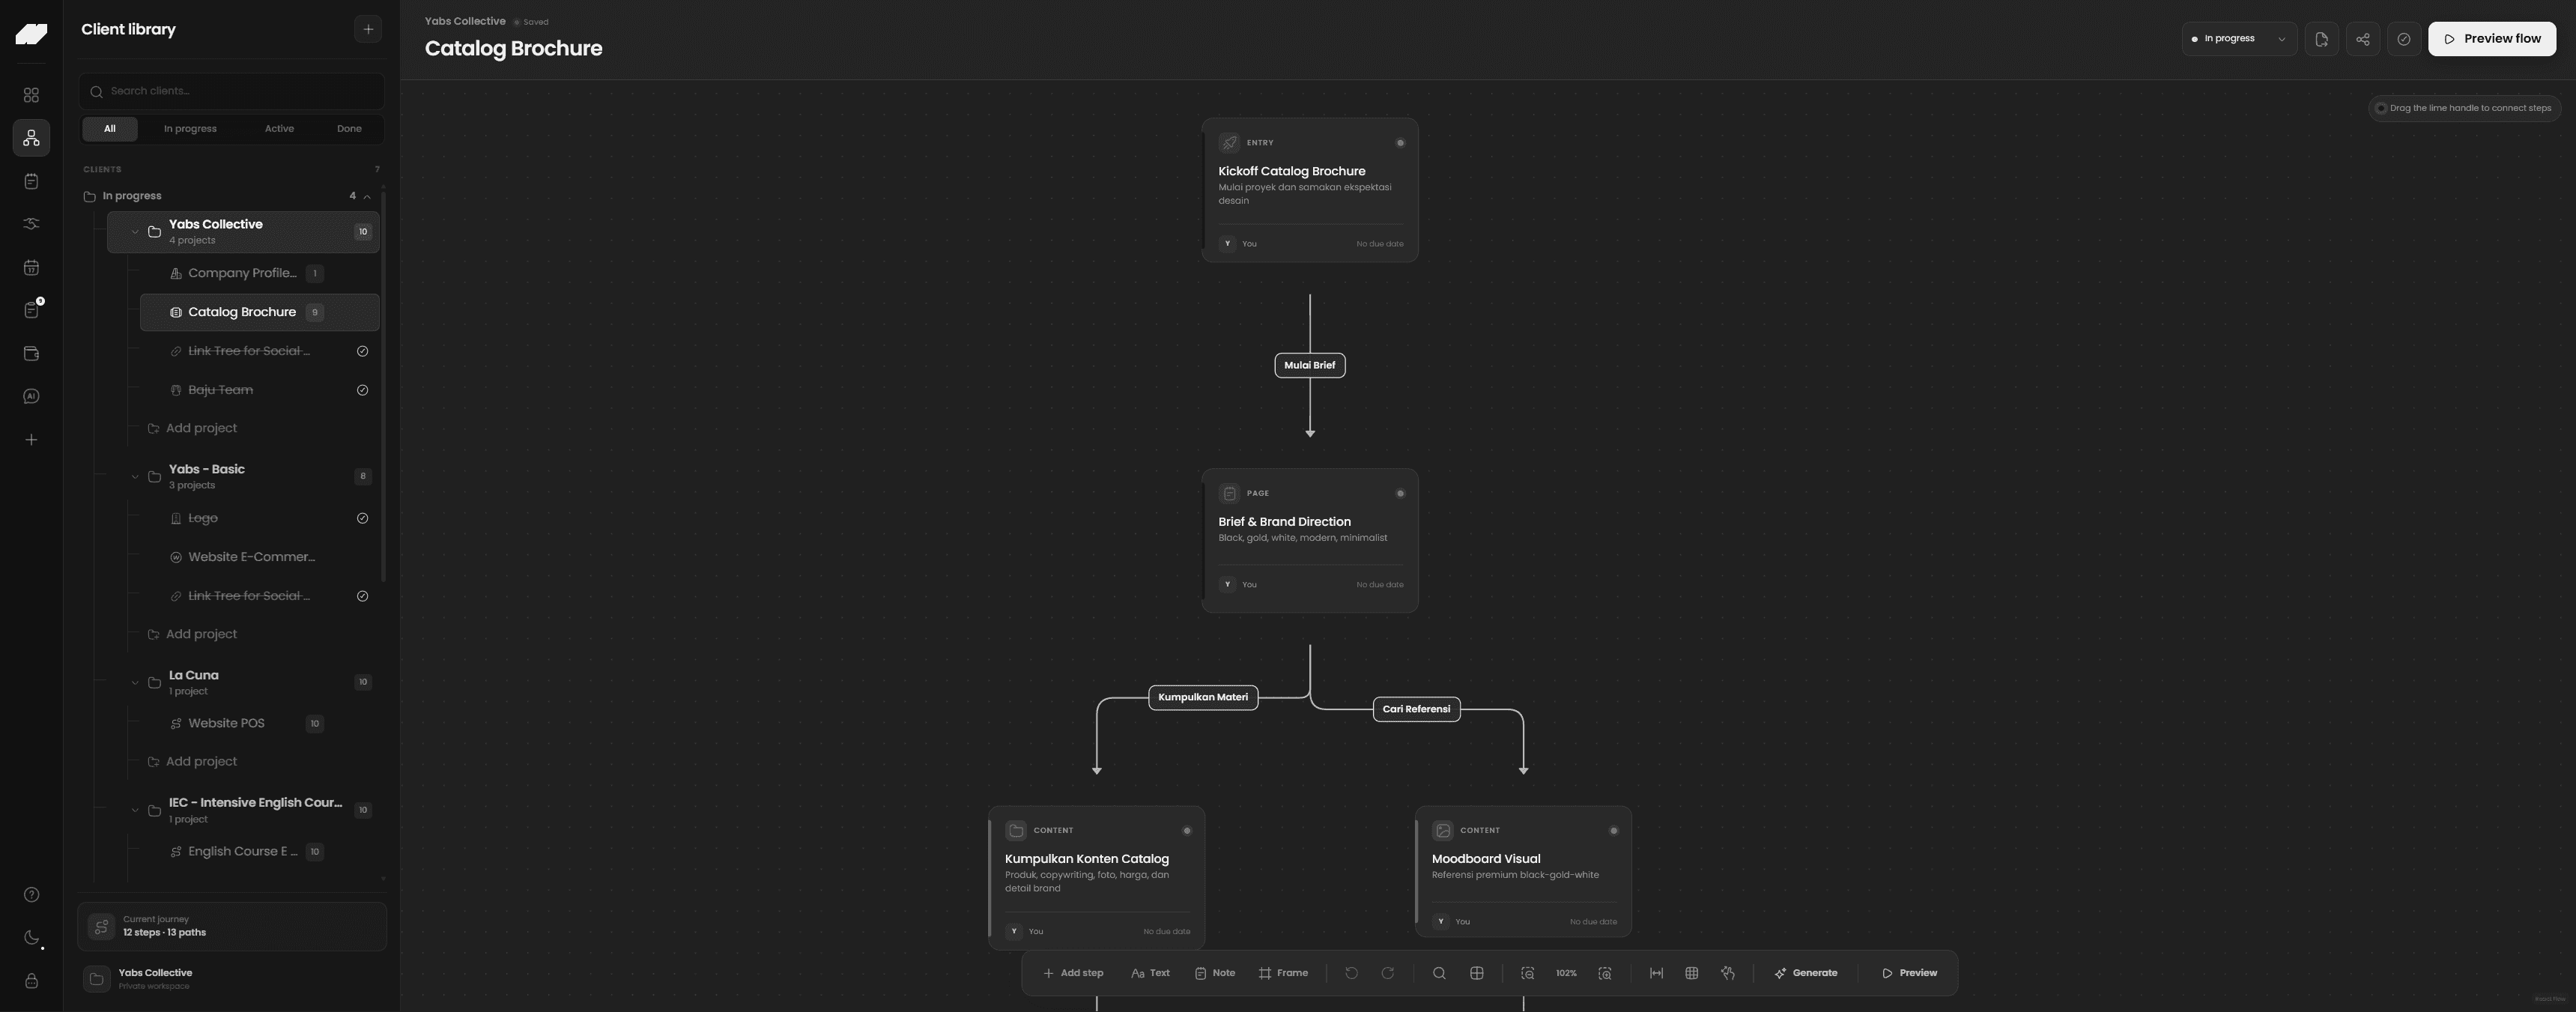Screen dimensions: 2576x1012
Task: Click the center view crosshair icon in toolbar
Action: coord(1476,973)
